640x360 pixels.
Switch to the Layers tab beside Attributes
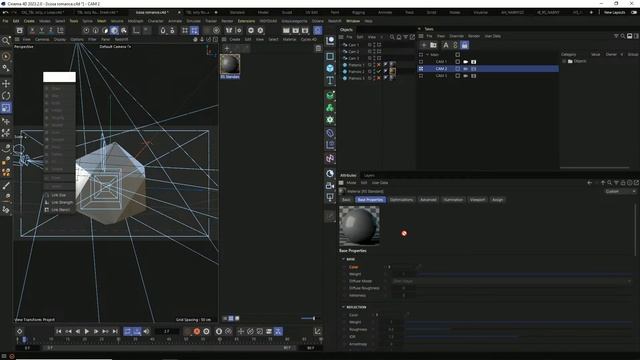[x=369, y=176]
